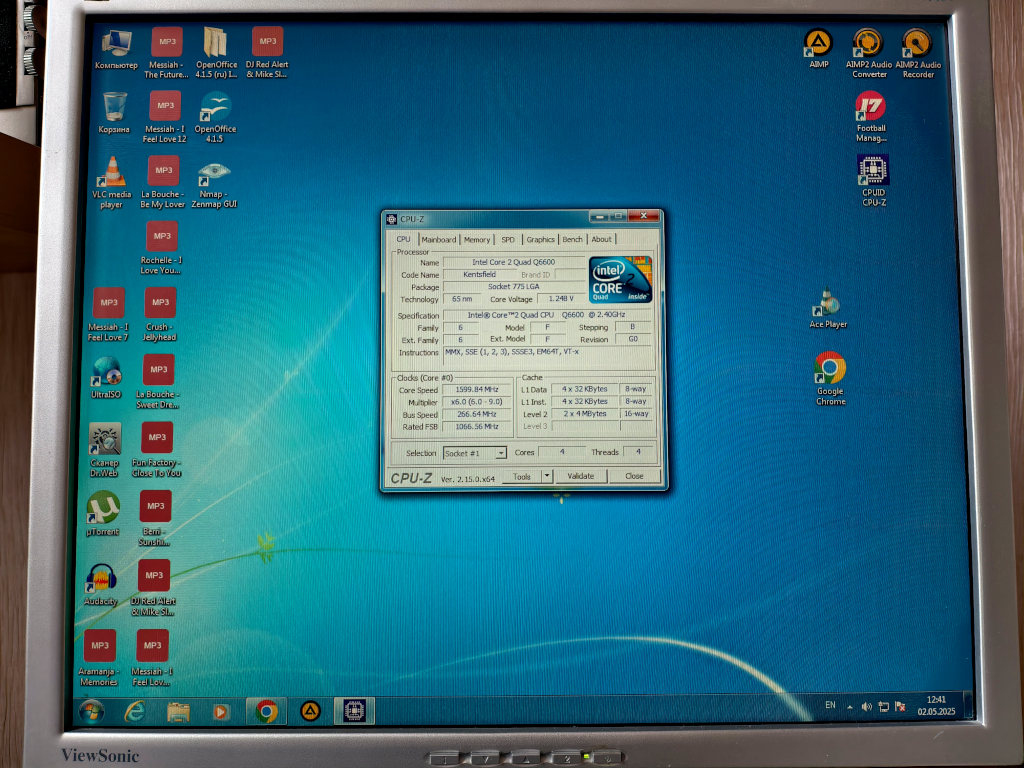This screenshot has height=768, width=1024.
Task: Select the La Bouche - Sweet Dreams MP3 file
Action: pyautogui.click(x=157, y=382)
